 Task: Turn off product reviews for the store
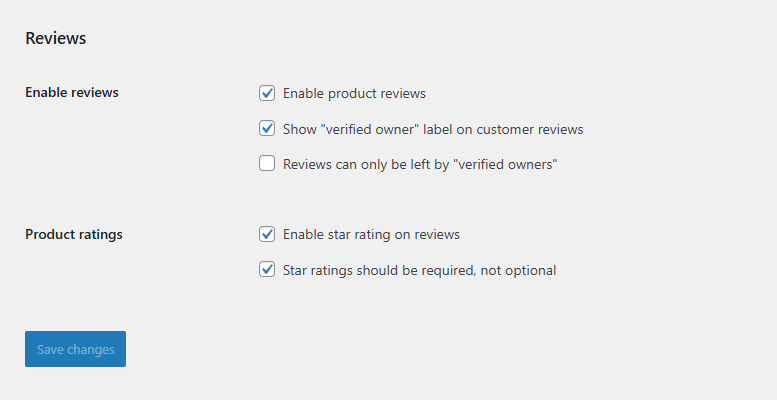(x=267, y=93)
